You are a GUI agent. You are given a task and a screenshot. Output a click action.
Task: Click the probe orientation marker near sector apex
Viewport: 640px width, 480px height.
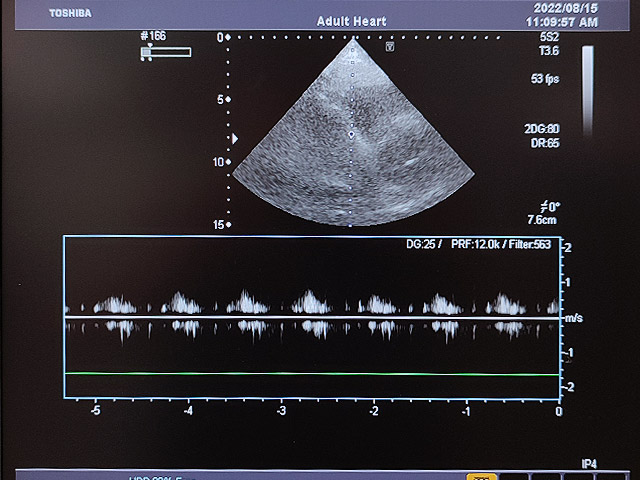[390, 45]
